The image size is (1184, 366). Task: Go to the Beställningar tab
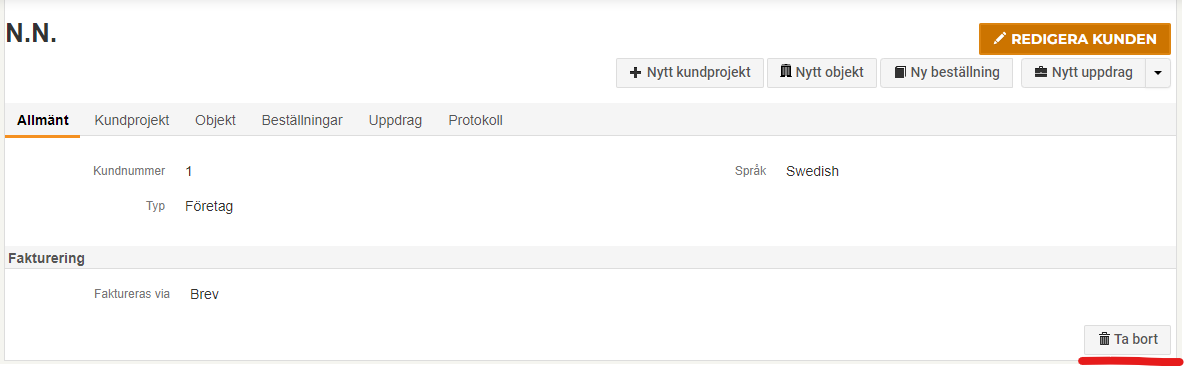(302, 120)
